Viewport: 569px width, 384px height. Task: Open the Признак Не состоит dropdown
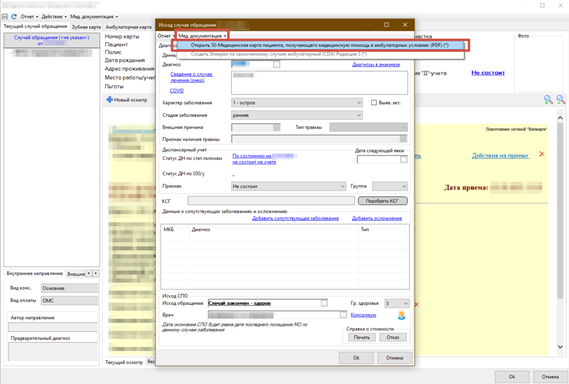pyautogui.click(x=288, y=186)
